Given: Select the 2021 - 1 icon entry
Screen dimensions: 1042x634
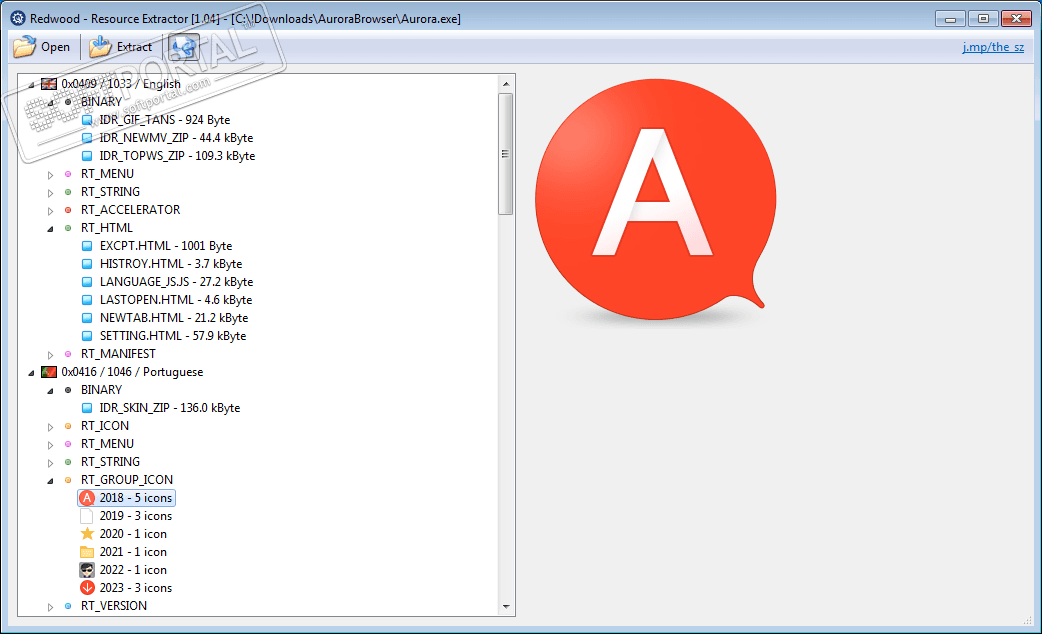Looking at the screenshot, I should [x=133, y=552].
